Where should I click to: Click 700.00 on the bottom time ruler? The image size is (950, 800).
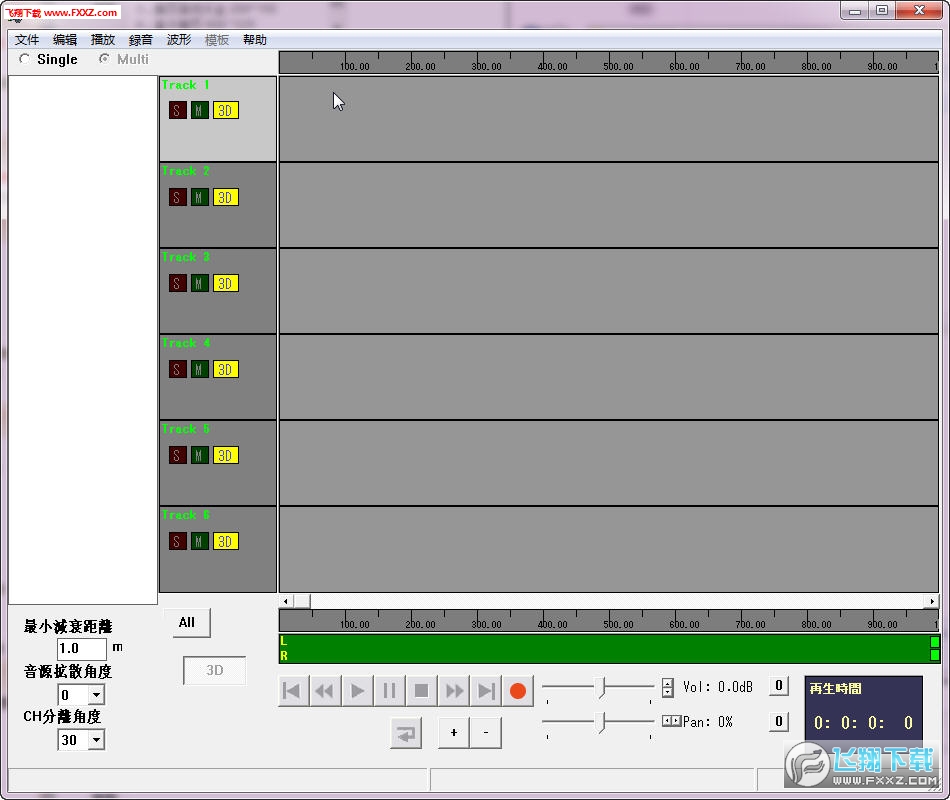tap(750, 624)
